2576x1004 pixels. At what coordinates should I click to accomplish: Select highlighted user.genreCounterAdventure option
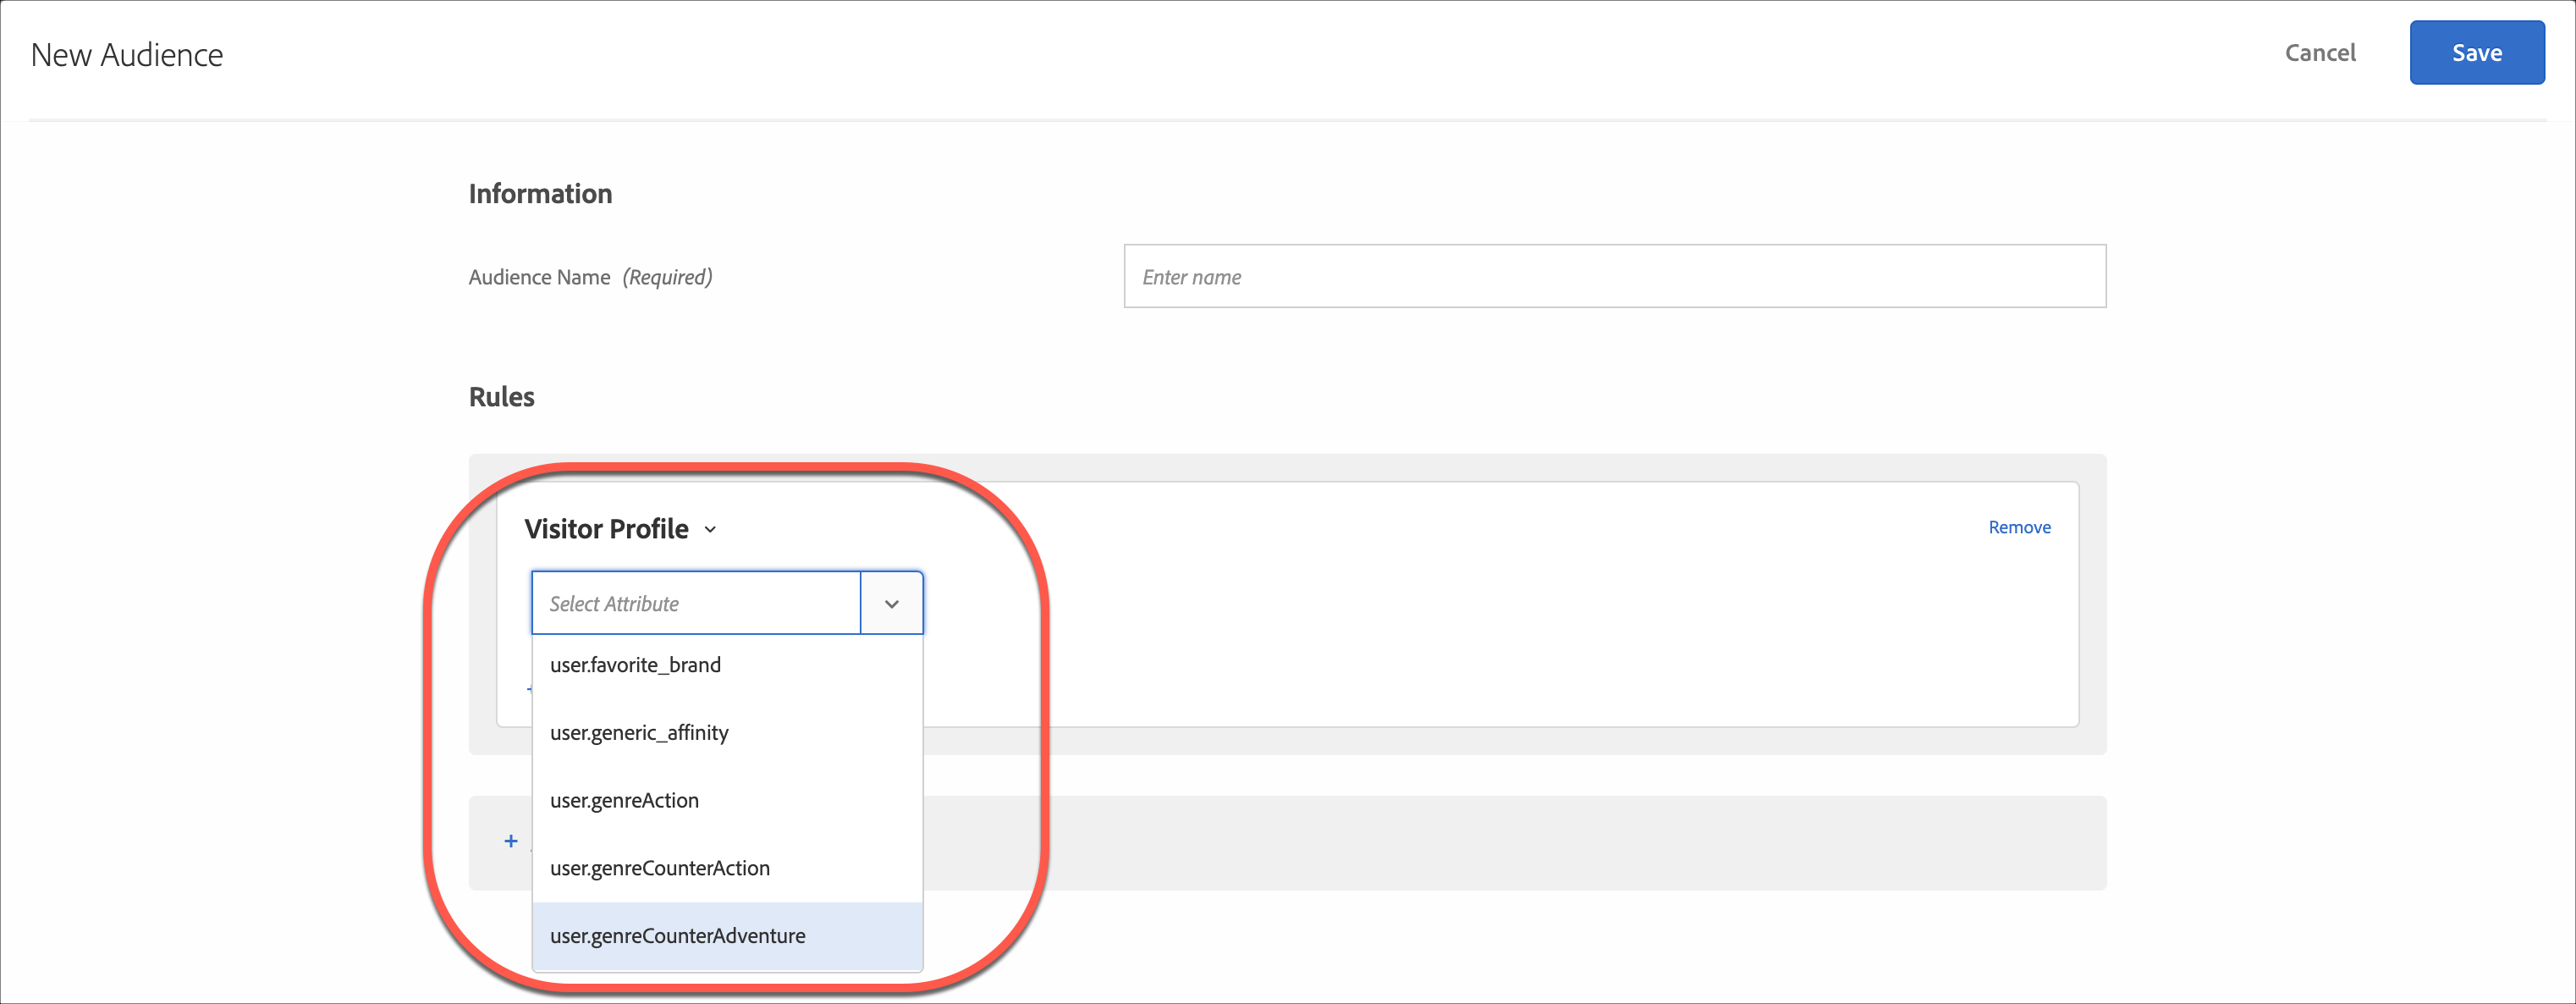coord(677,936)
